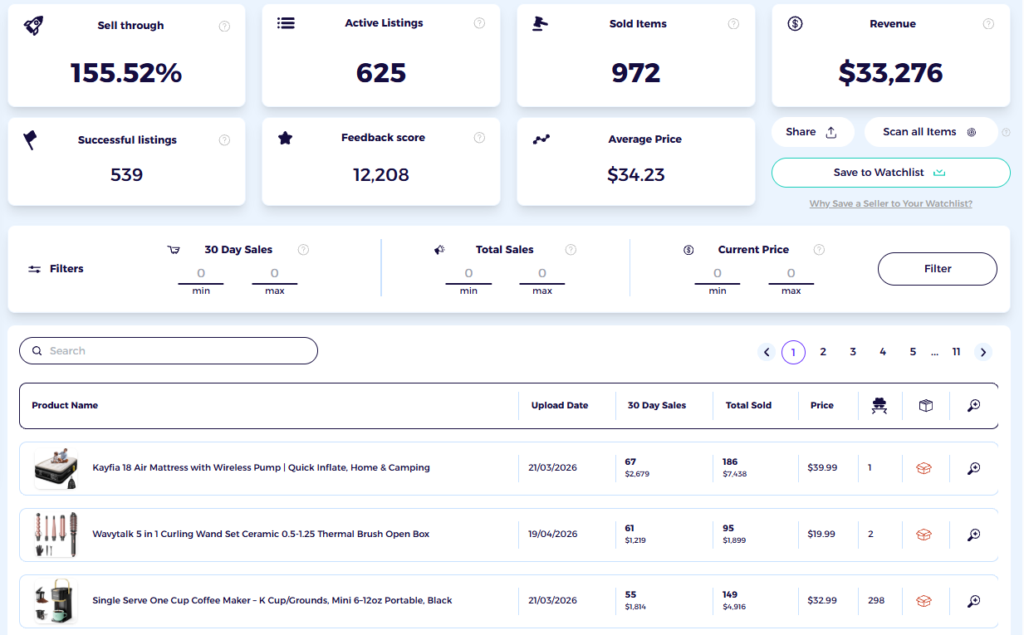This screenshot has height=635, width=1024.
Task: Click the magnifier icon in Wavytalk Curling Wand row
Action: click(x=973, y=535)
